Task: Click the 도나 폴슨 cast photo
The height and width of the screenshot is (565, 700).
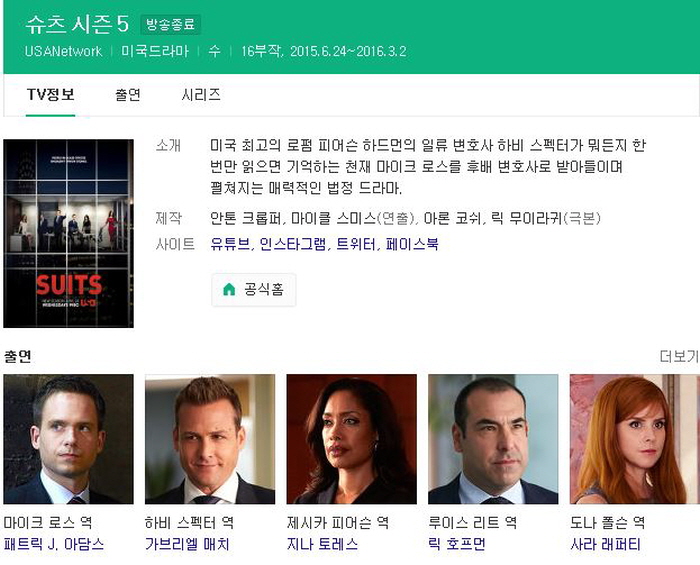Action: point(634,439)
